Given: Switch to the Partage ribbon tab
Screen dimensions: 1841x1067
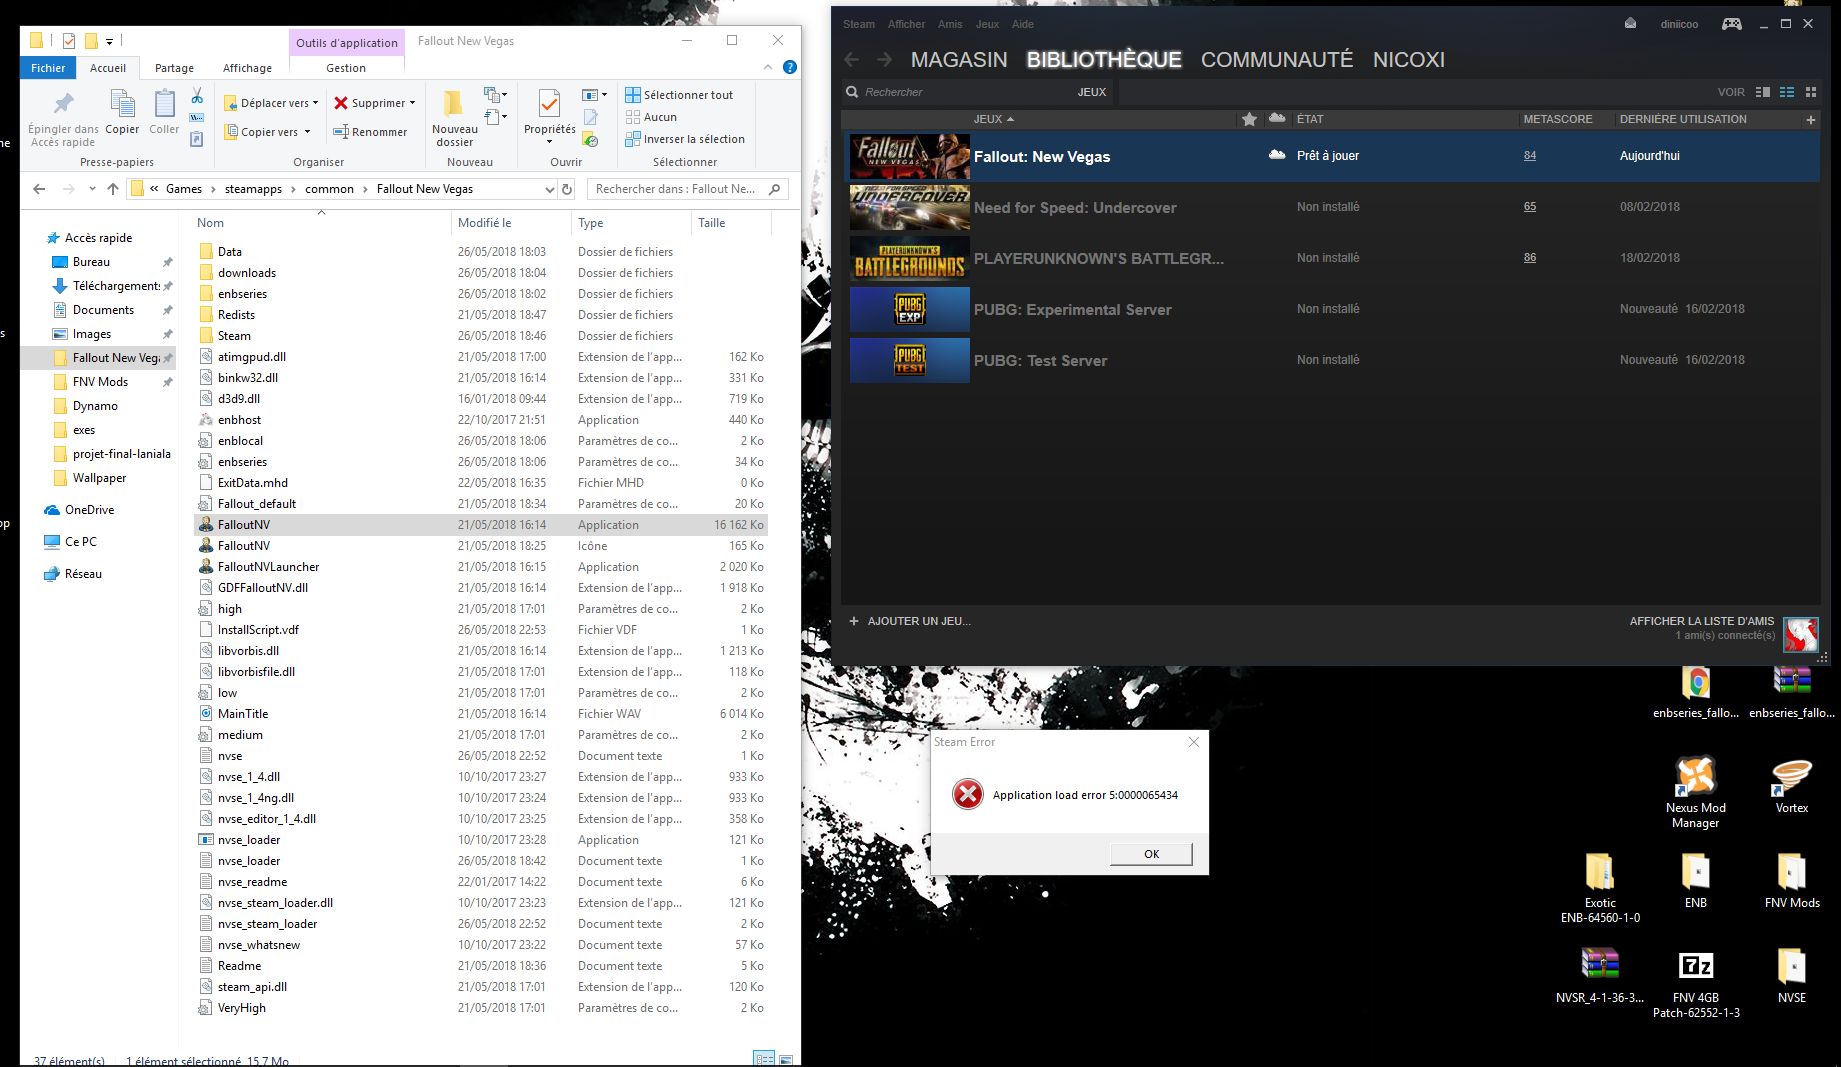Looking at the screenshot, I should (174, 68).
